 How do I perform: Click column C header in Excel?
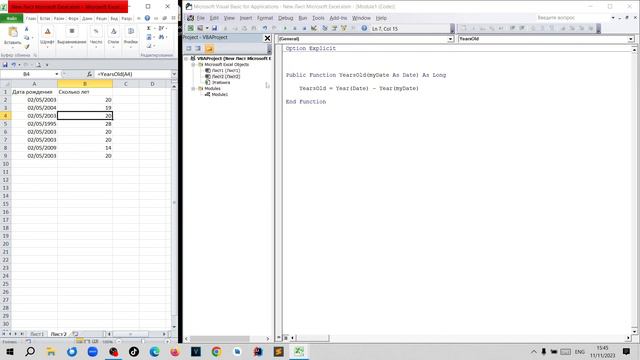126,84
